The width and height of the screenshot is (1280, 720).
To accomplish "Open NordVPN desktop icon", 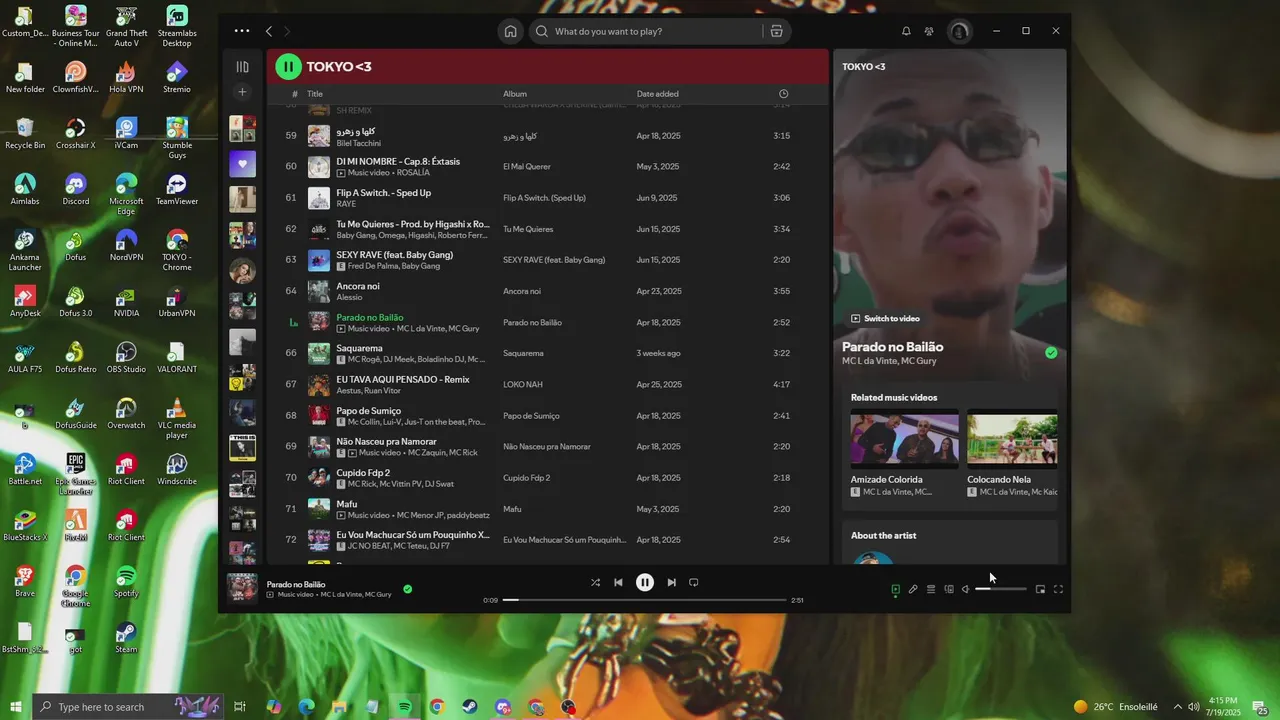I will [x=126, y=244].
